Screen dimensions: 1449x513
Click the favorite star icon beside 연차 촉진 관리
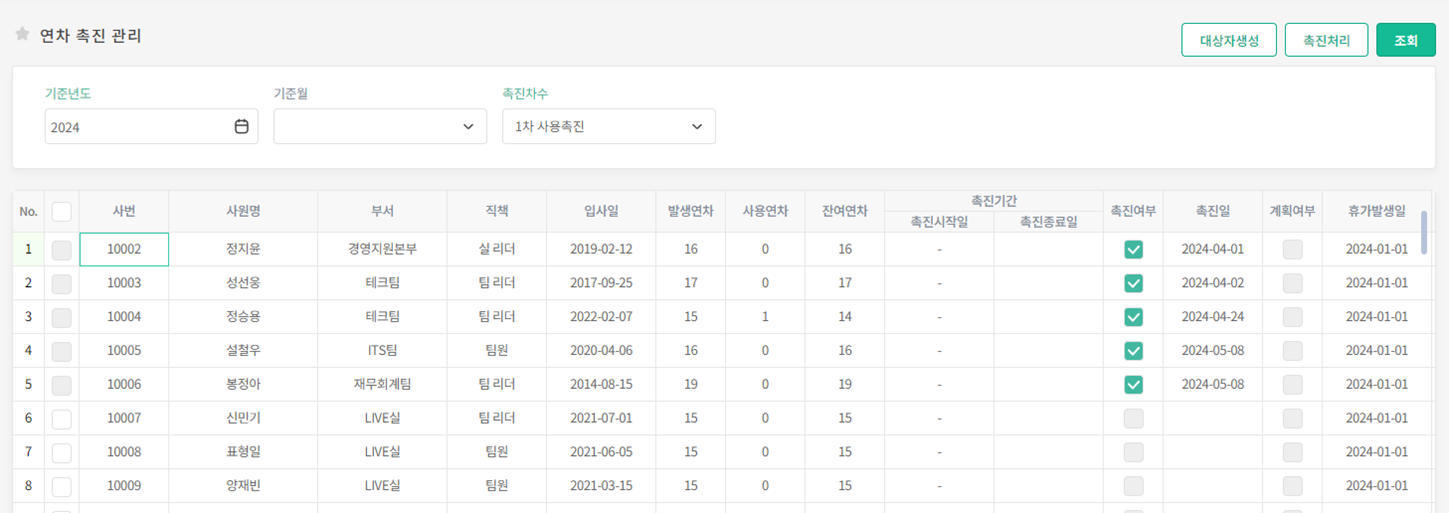pos(22,35)
